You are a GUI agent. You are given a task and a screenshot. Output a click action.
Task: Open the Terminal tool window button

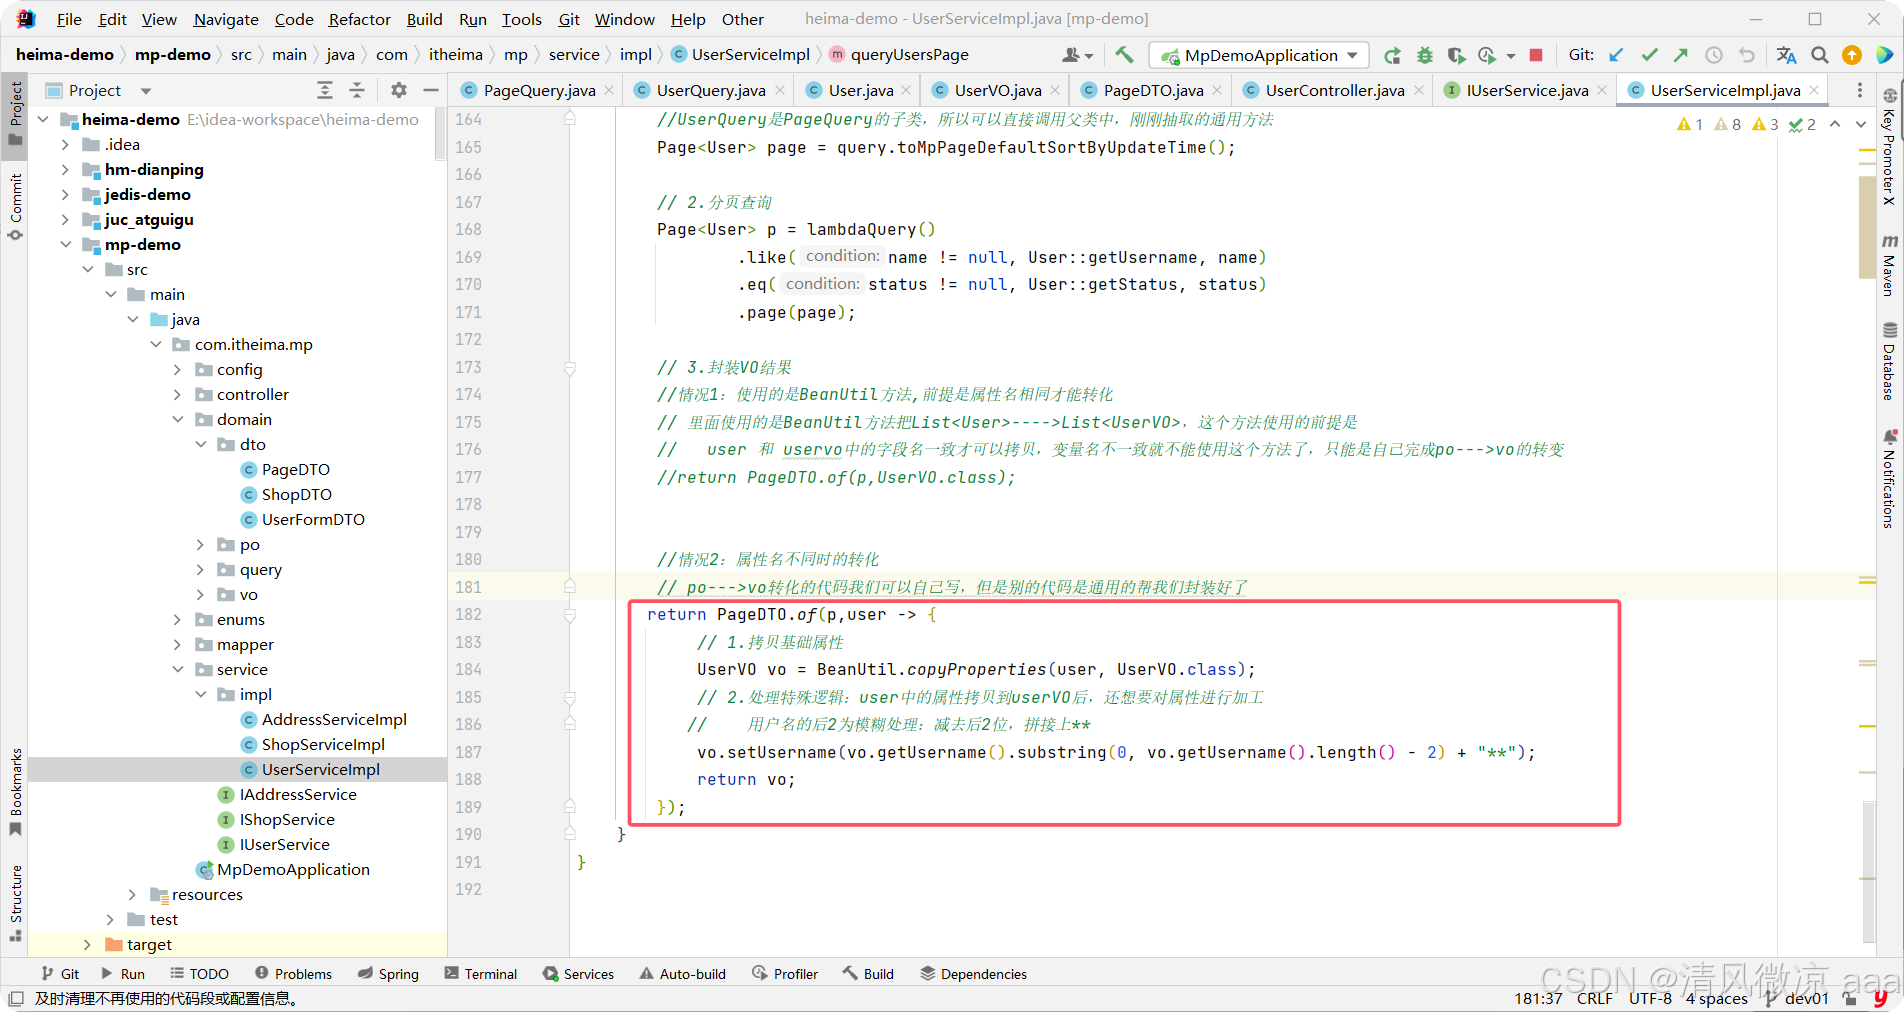click(481, 974)
